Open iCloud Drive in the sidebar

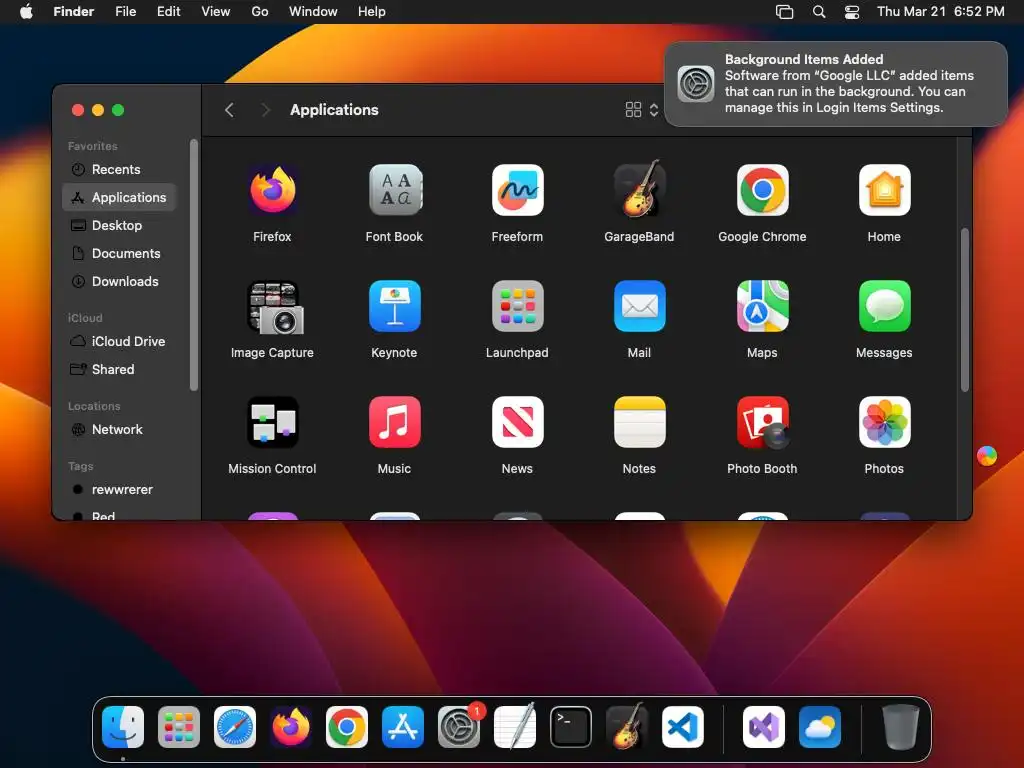[x=119, y=342]
